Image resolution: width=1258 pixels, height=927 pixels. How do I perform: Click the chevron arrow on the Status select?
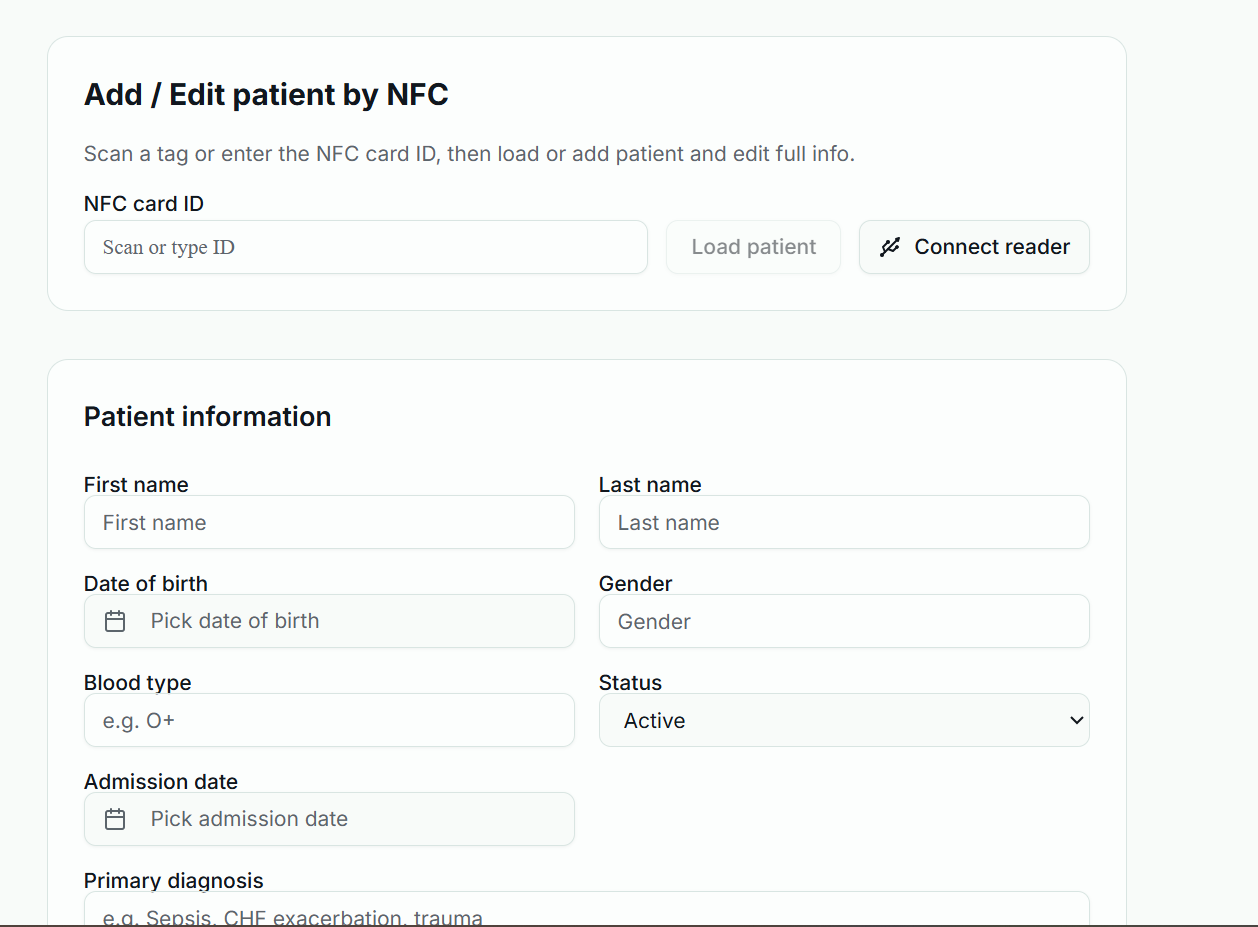pos(1076,720)
